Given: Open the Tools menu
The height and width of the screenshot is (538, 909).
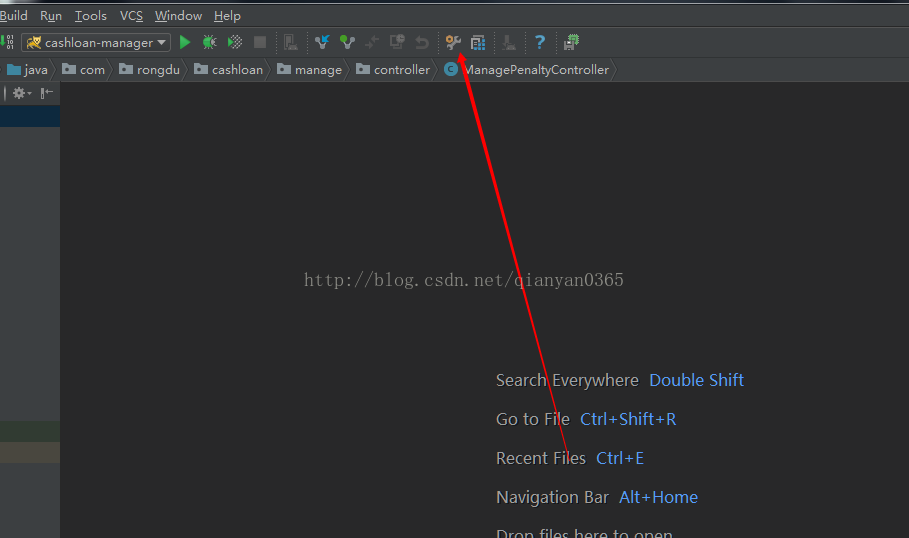Looking at the screenshot, I should (90, 16).
